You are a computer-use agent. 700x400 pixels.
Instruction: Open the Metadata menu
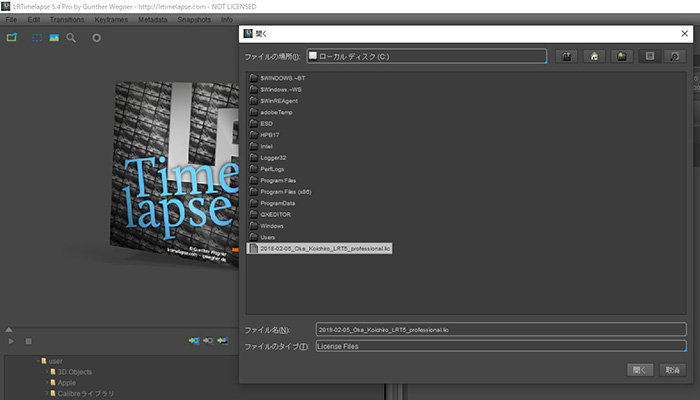(x=153, y=20)
